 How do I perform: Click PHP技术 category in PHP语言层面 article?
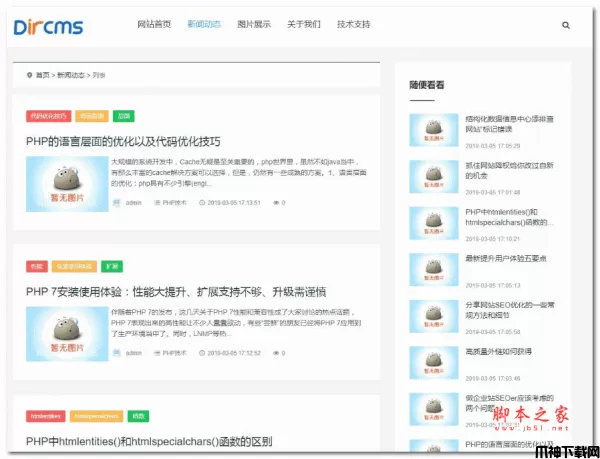coord(174,203)
